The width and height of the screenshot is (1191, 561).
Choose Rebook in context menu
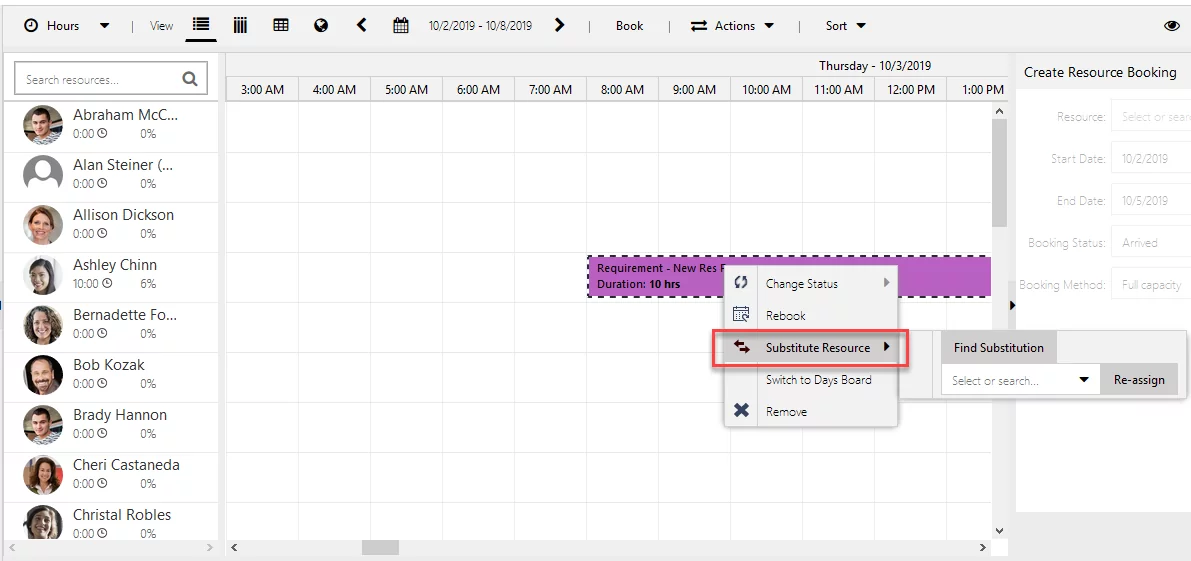click(x=785, y=315)
